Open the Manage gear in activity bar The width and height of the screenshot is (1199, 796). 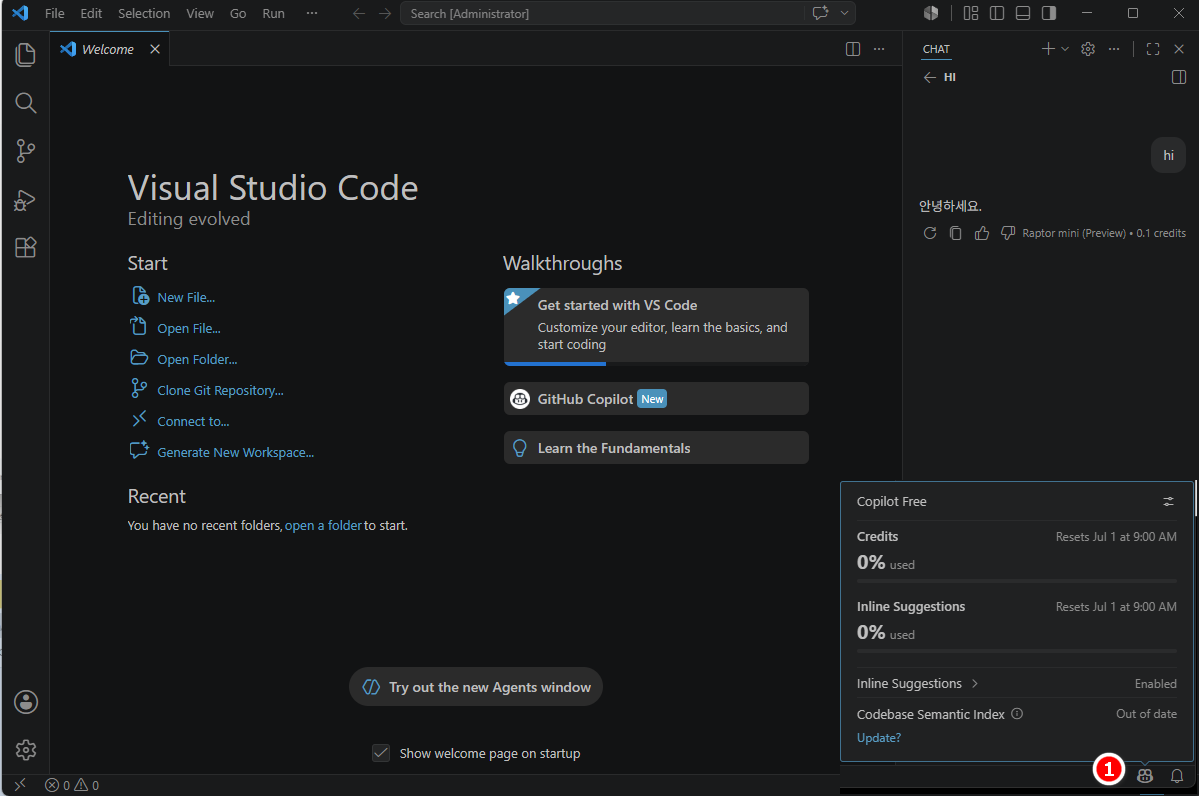tap(25, 750)
